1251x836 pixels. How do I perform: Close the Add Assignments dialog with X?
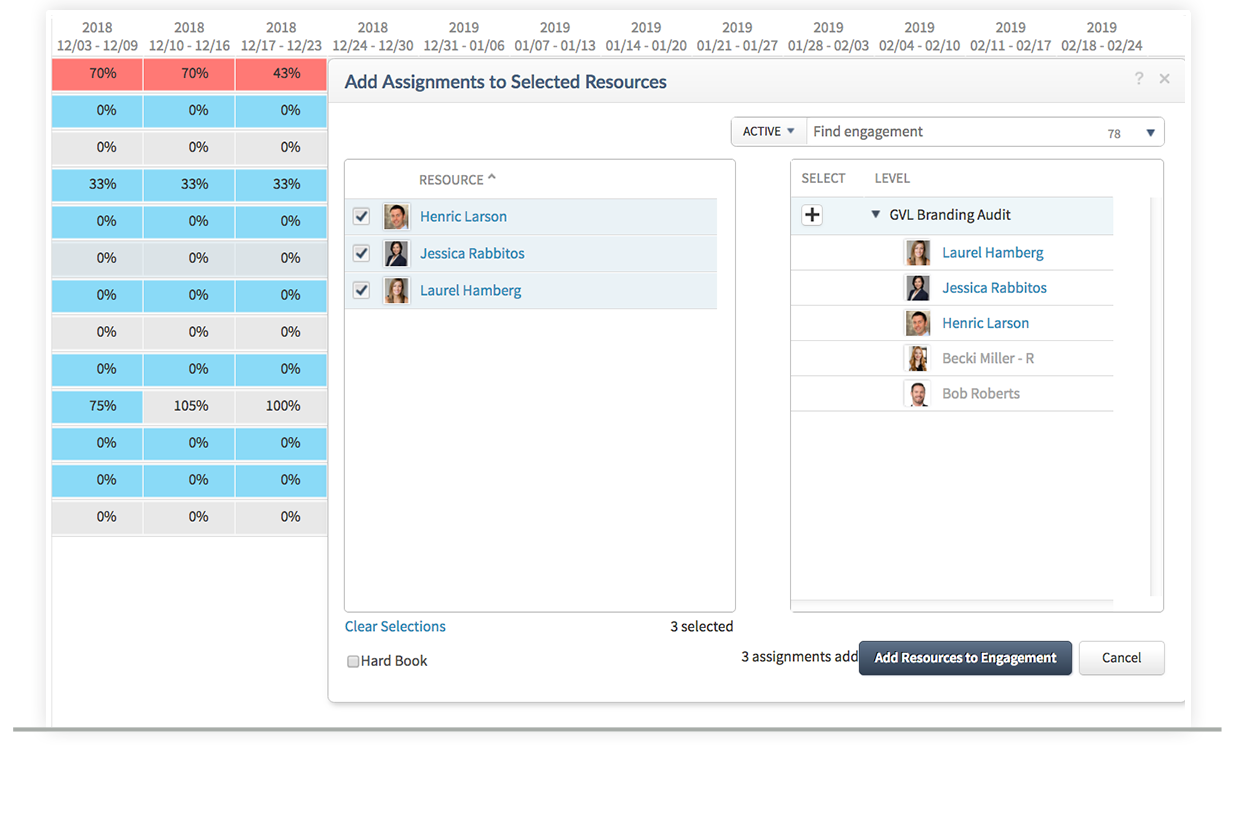pos(1164,79)
